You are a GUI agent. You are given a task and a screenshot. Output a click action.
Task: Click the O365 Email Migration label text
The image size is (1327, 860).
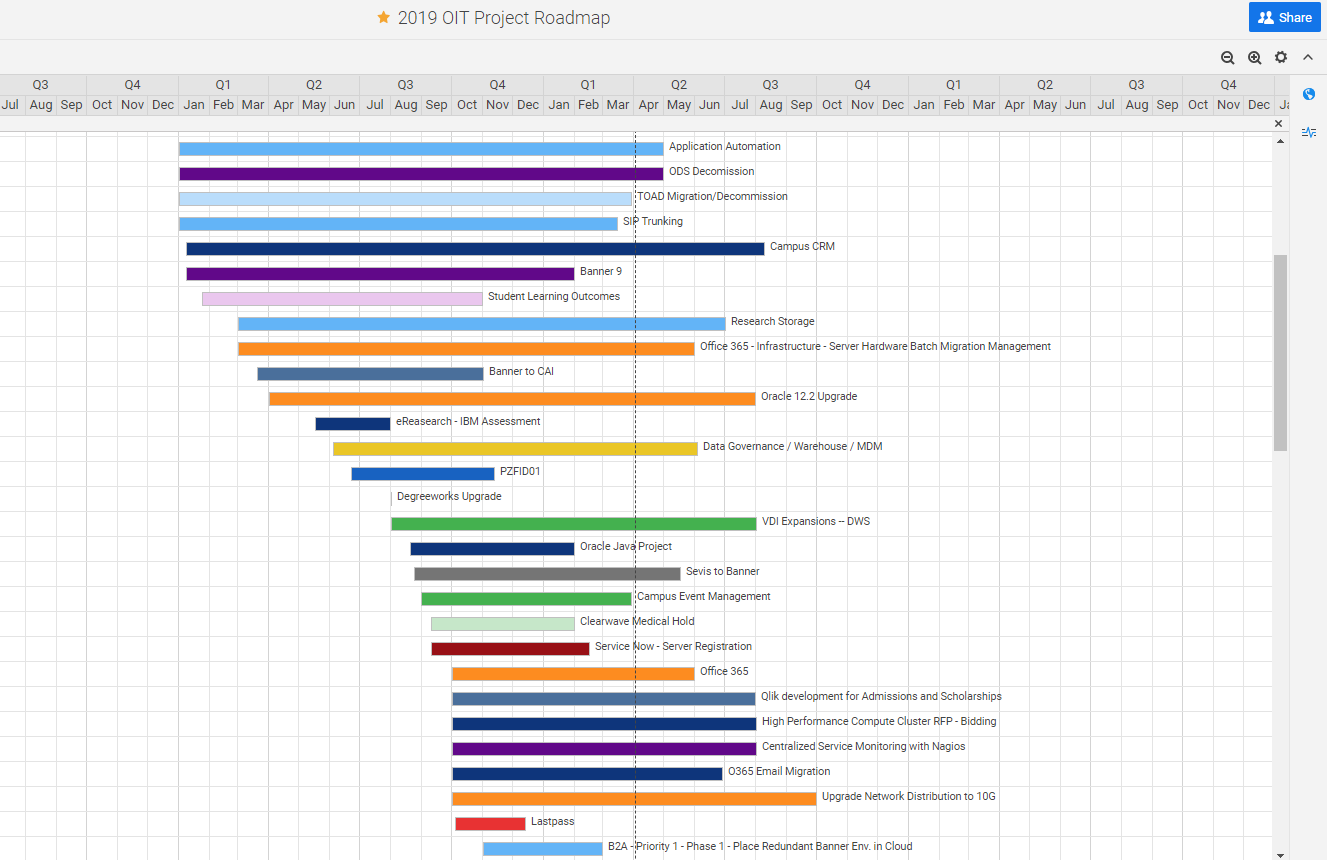coord(779,771)
